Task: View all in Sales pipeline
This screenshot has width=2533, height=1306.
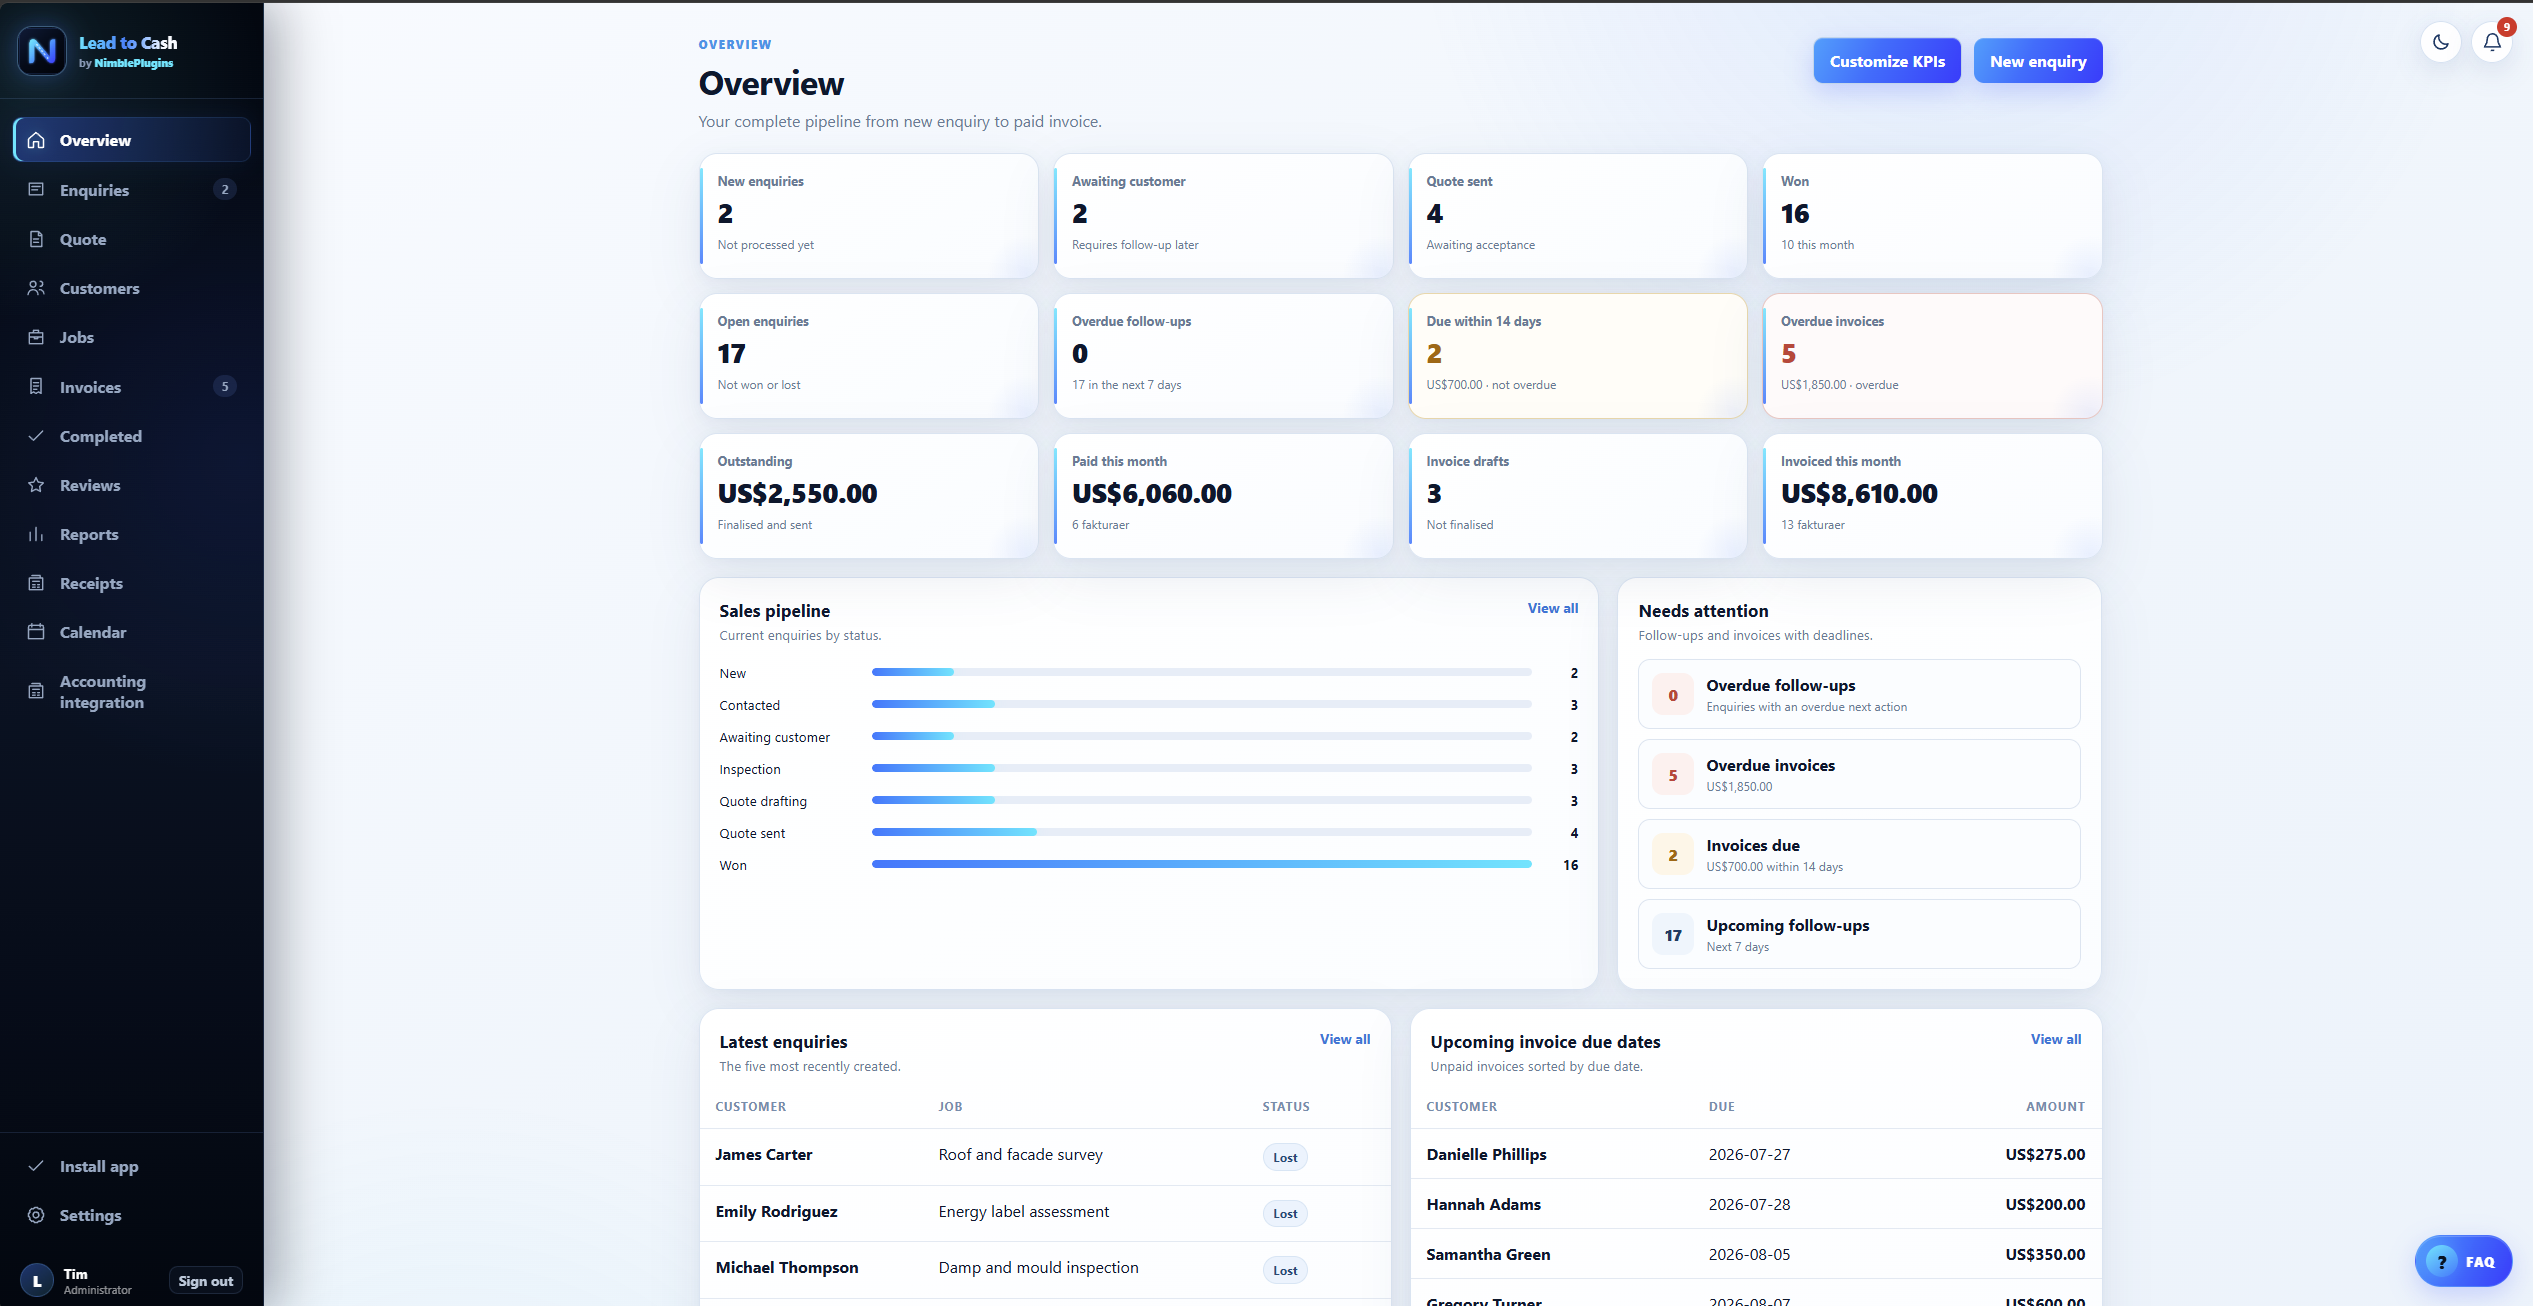Action: tap(1553, 608)
